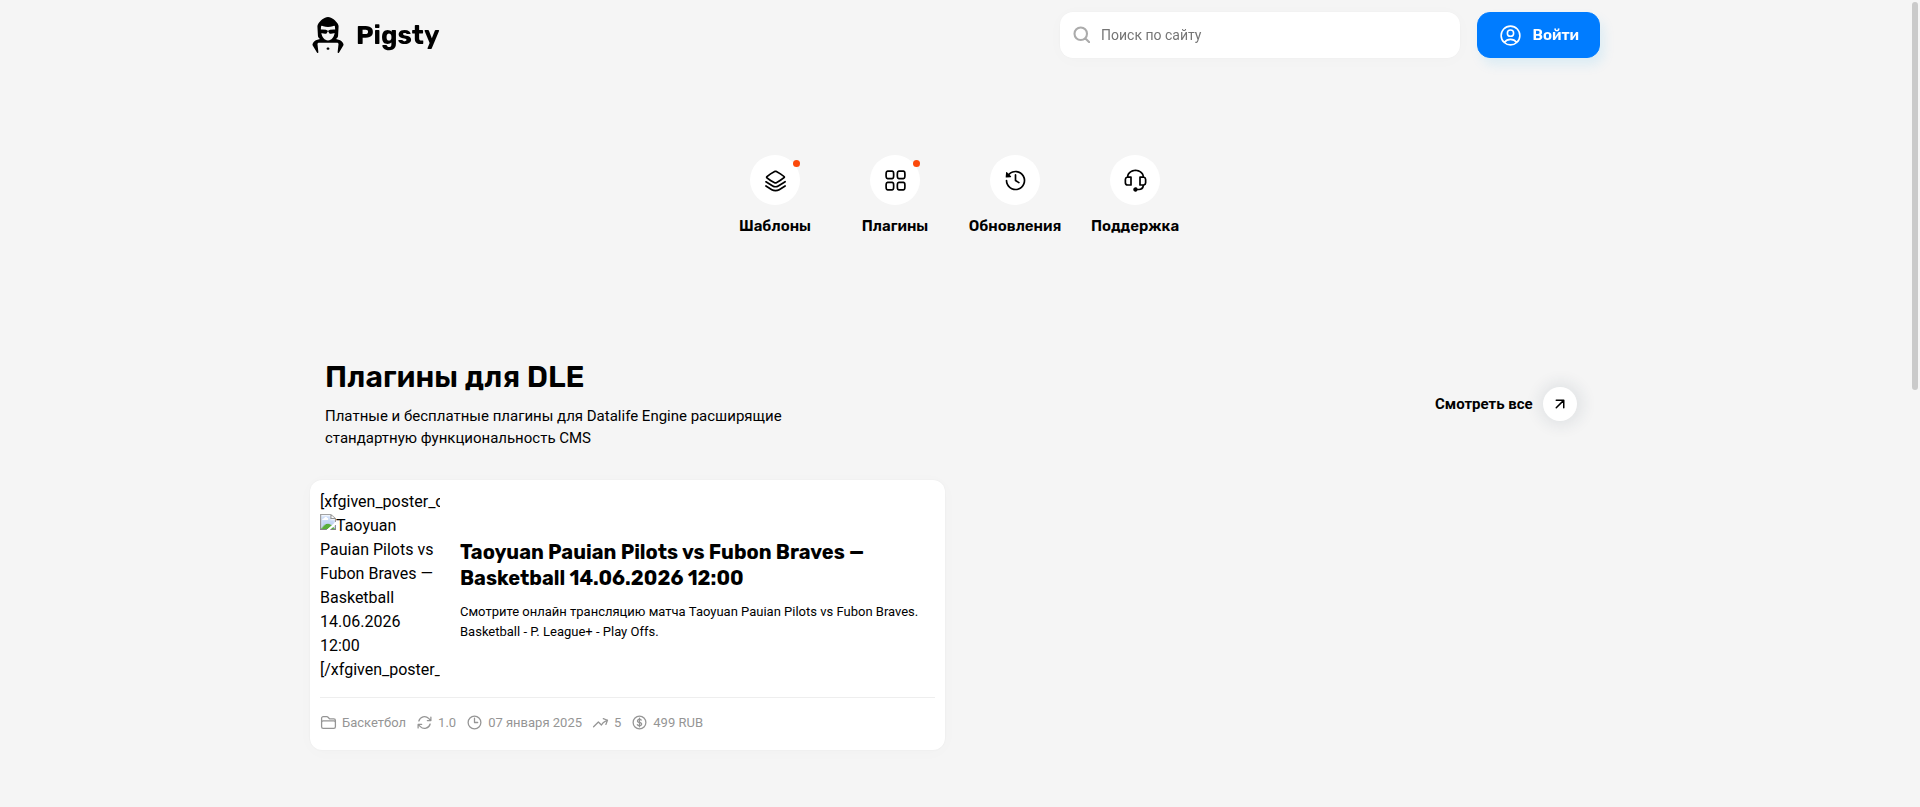Click the price coin icon beside 499 RUB
1920x807 pixels.
click(640, 722)
